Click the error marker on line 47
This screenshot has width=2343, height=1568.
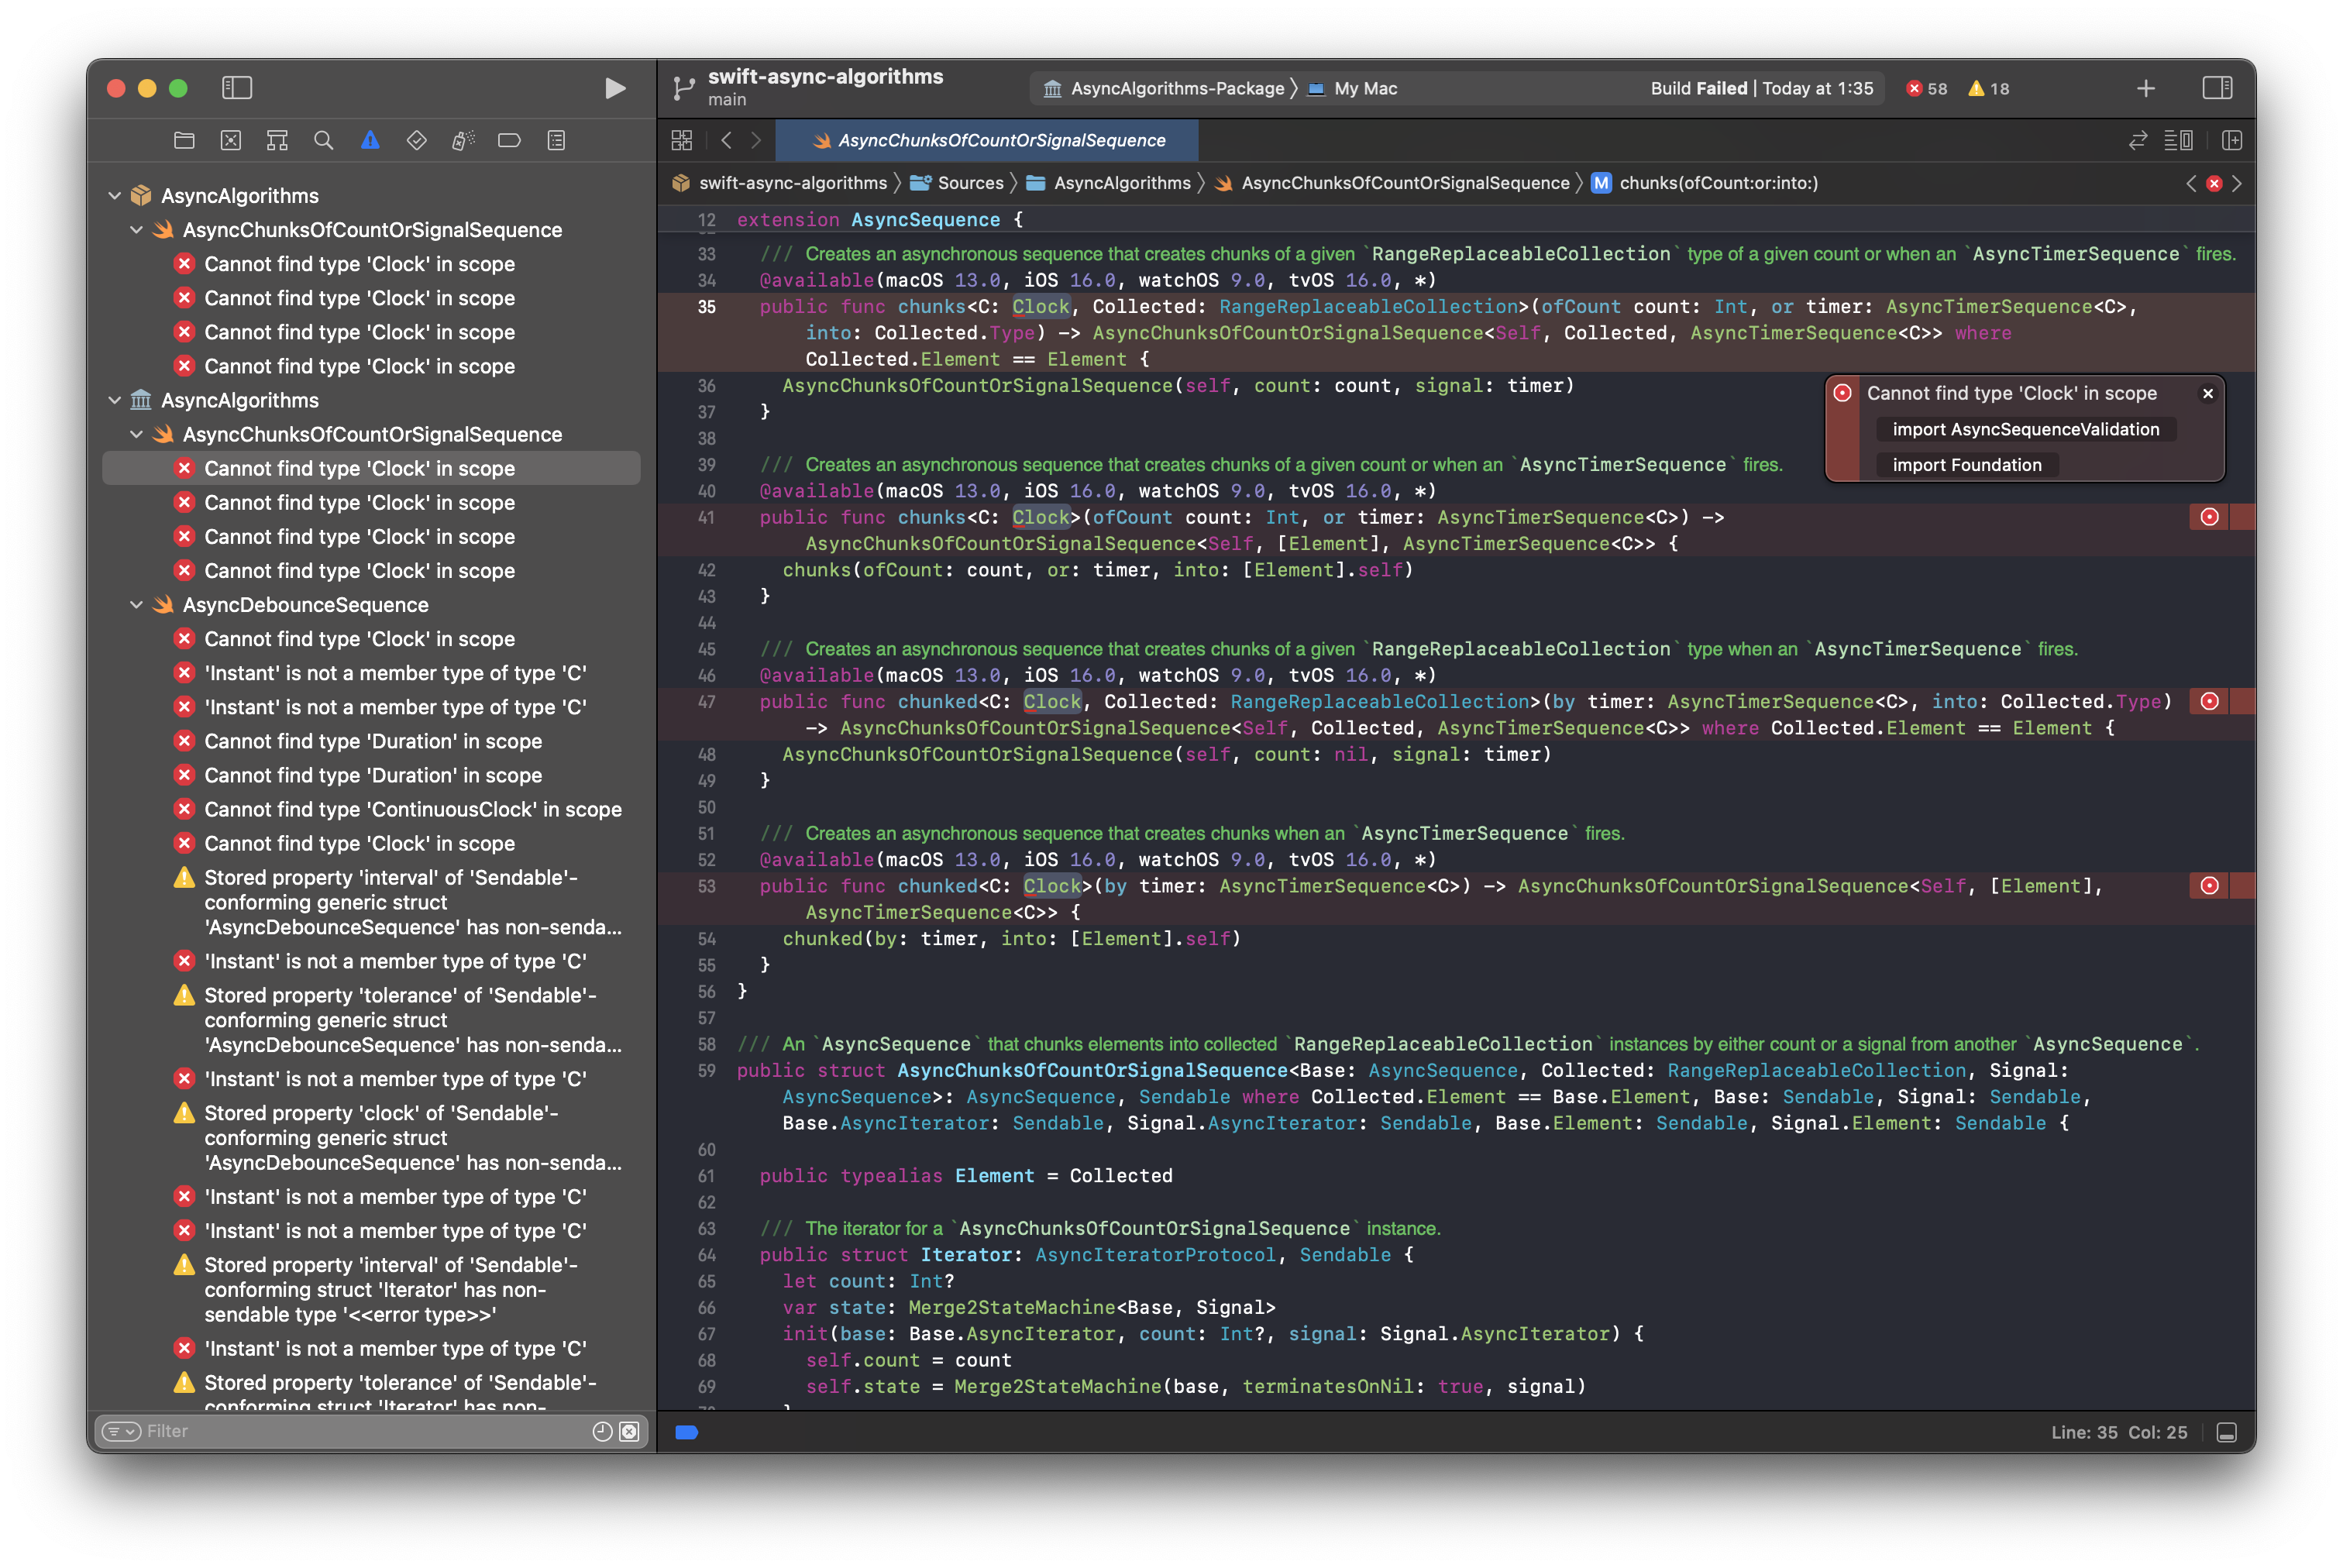click(2209, 702)
